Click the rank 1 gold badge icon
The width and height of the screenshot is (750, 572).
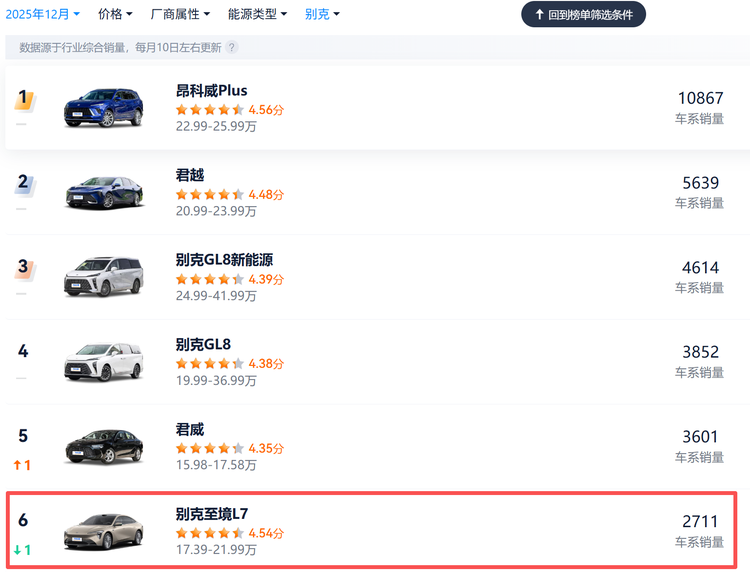coord(24,99)
